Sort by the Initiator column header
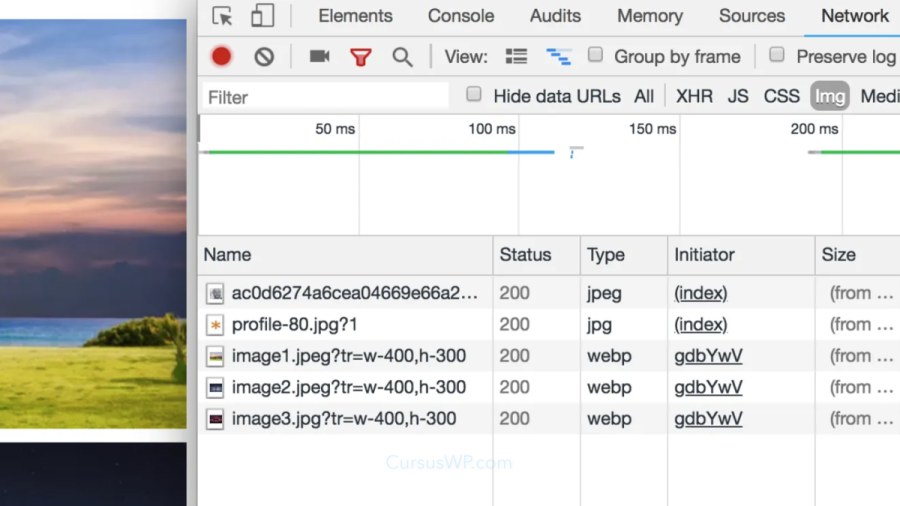This screenshot has width=900, height=506. pos(740,255)
